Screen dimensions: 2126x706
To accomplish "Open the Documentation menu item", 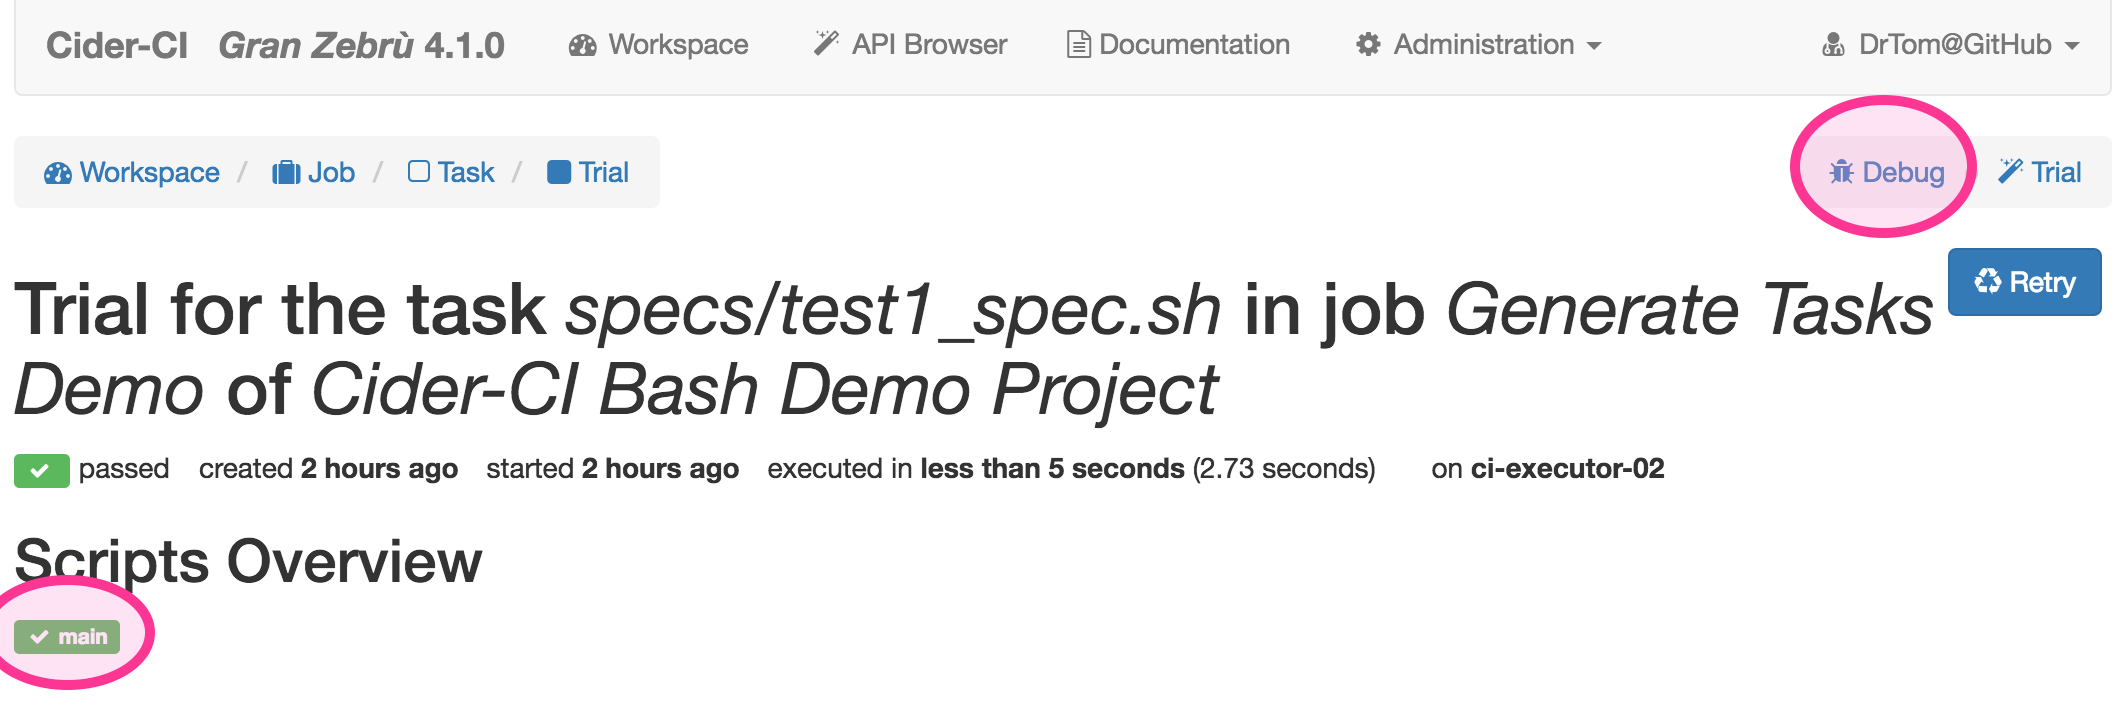I will pyautogui.click(x=1178, y=45).
